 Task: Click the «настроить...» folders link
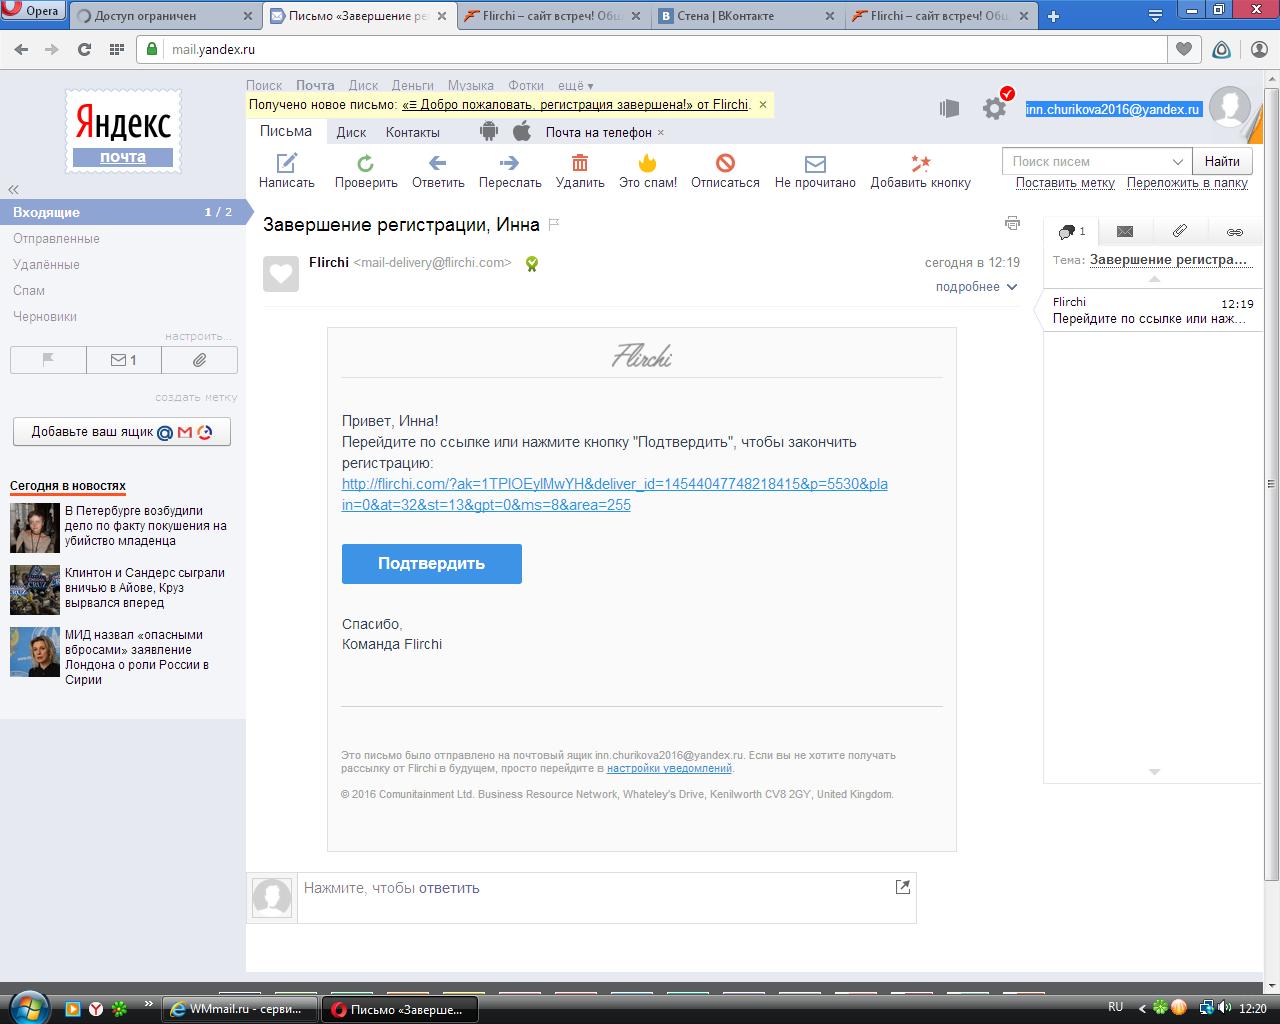[x=199, y=336]
